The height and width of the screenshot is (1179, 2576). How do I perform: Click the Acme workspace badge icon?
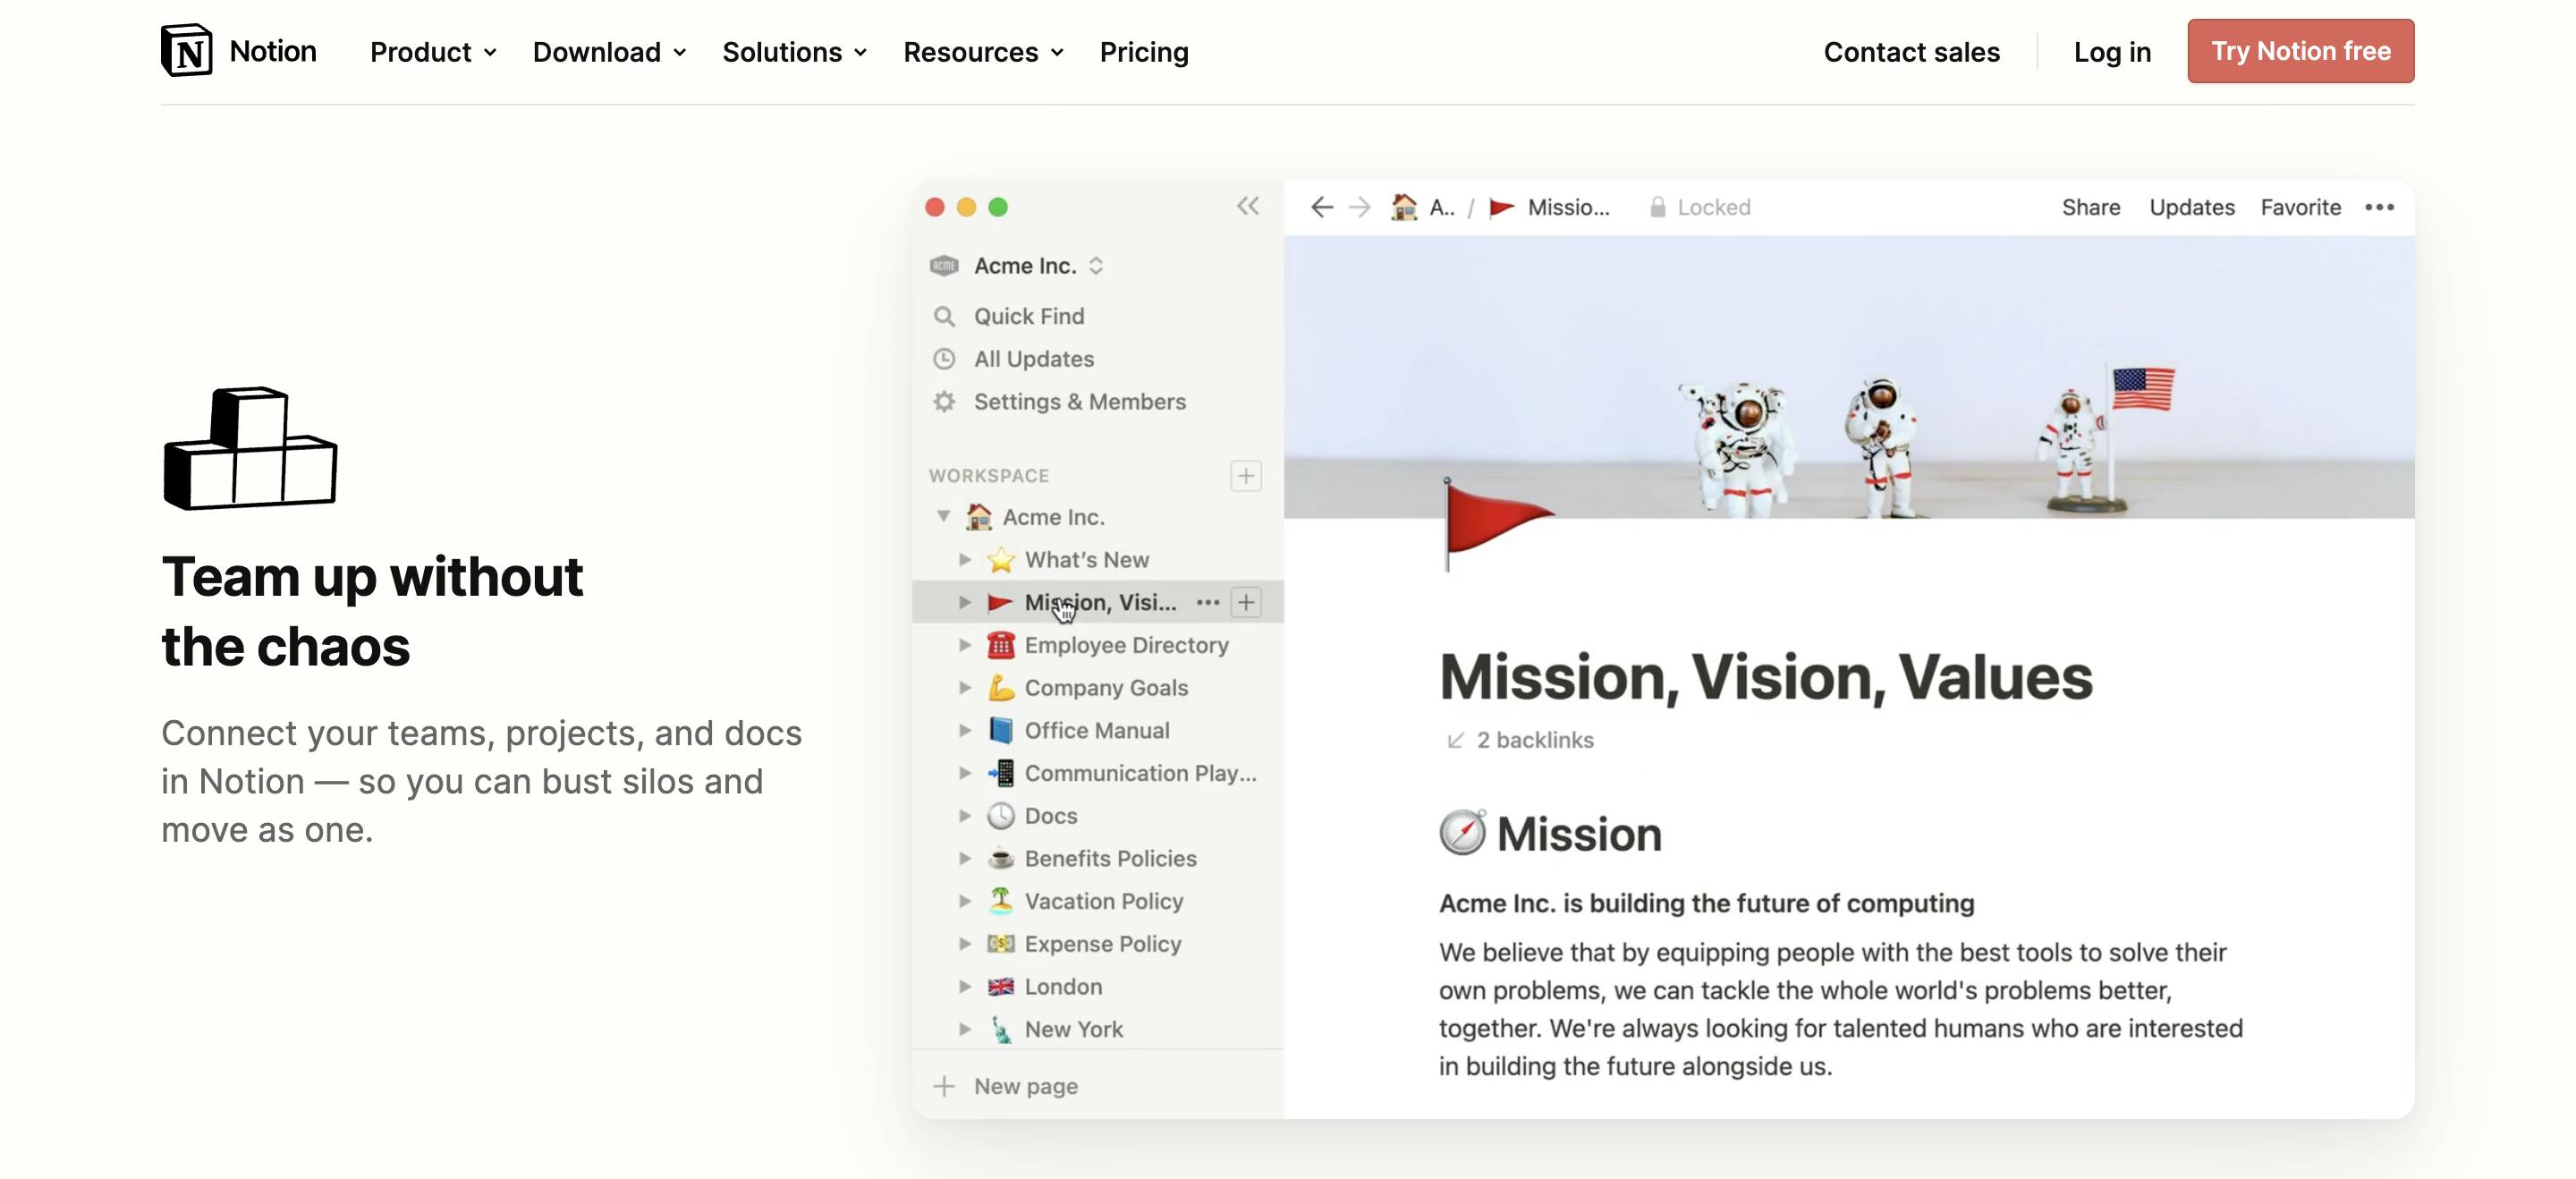click(944, 265)
